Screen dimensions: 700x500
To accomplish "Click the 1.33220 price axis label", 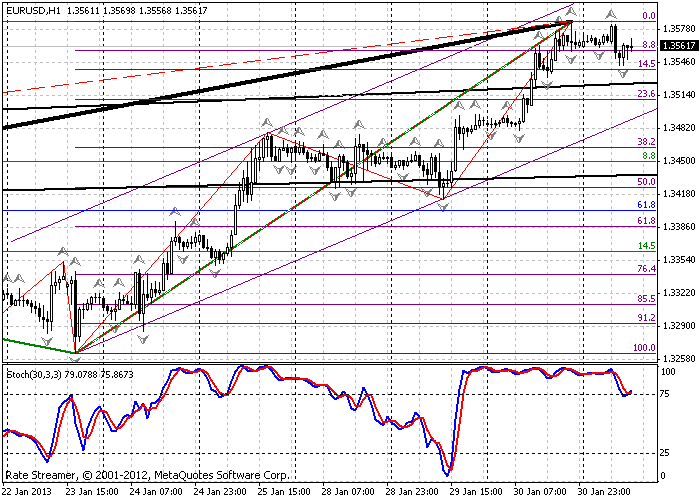I will coord(679,293).
